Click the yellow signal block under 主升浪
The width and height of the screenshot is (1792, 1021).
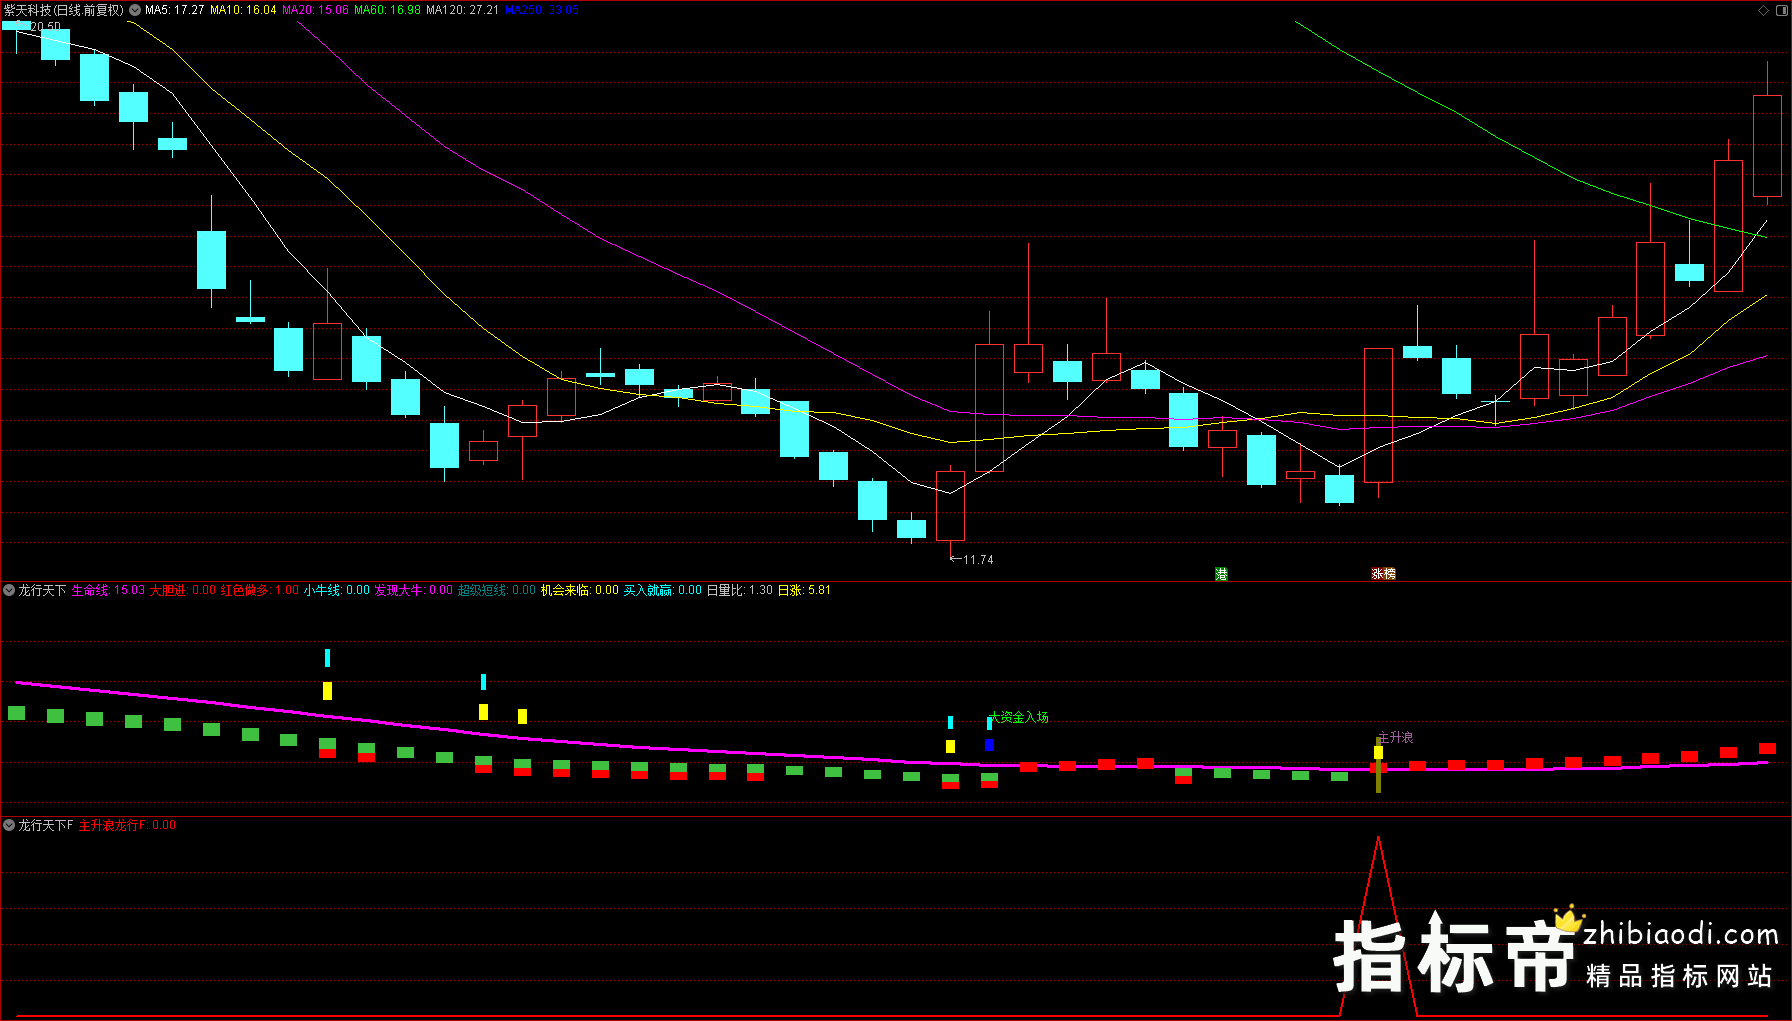pos(1378,752)
